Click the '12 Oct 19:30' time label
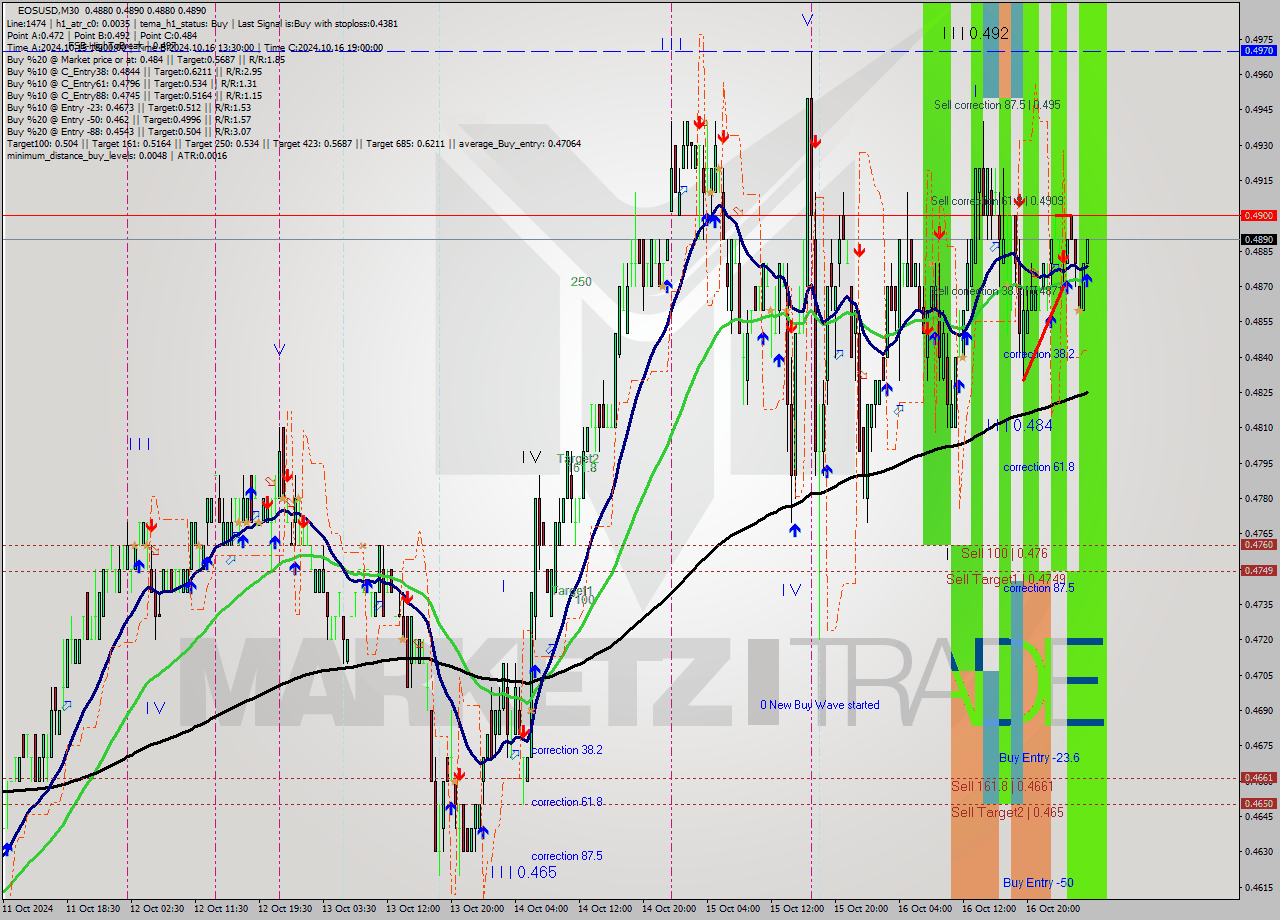Image resolution: width=1280 pixels, height=920 pixels. tap(285, 909)
